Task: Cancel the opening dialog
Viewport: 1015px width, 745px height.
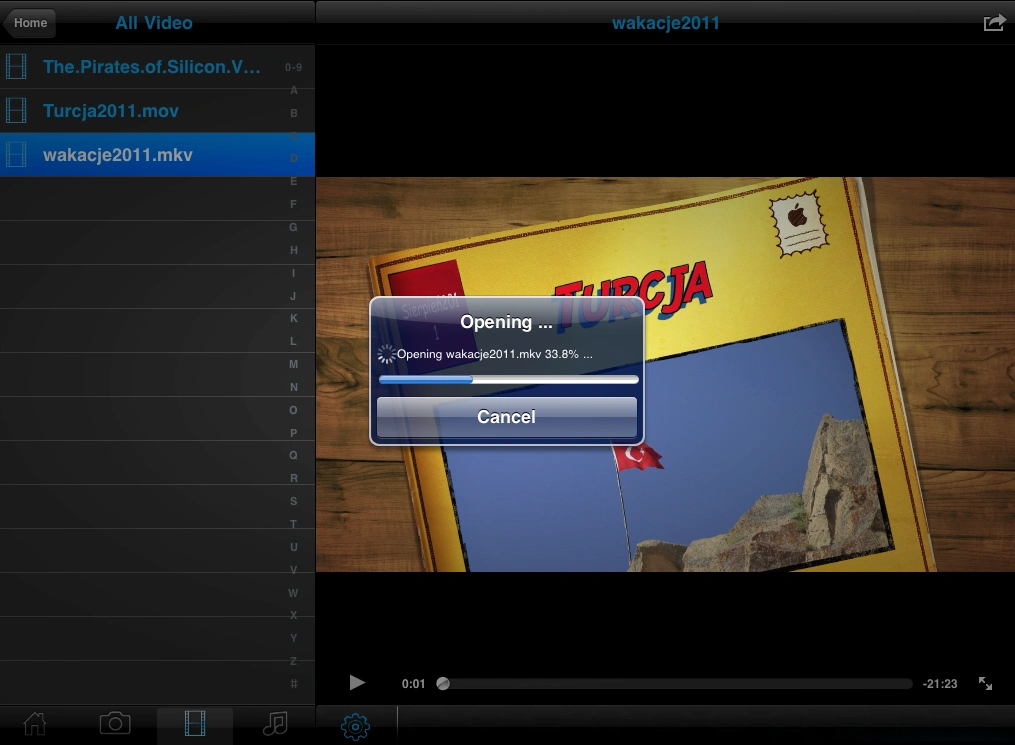Action: coord(507,417)
